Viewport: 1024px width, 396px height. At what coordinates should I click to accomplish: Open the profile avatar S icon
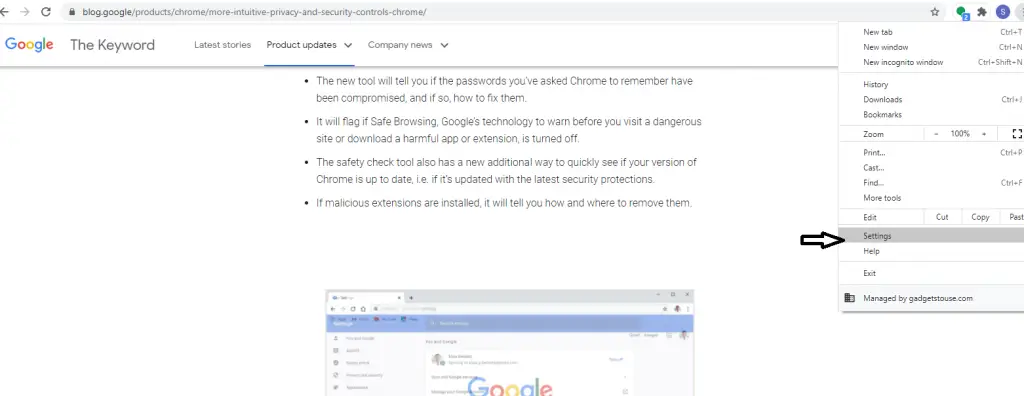pyautogui.click(x=1002, y=12)
